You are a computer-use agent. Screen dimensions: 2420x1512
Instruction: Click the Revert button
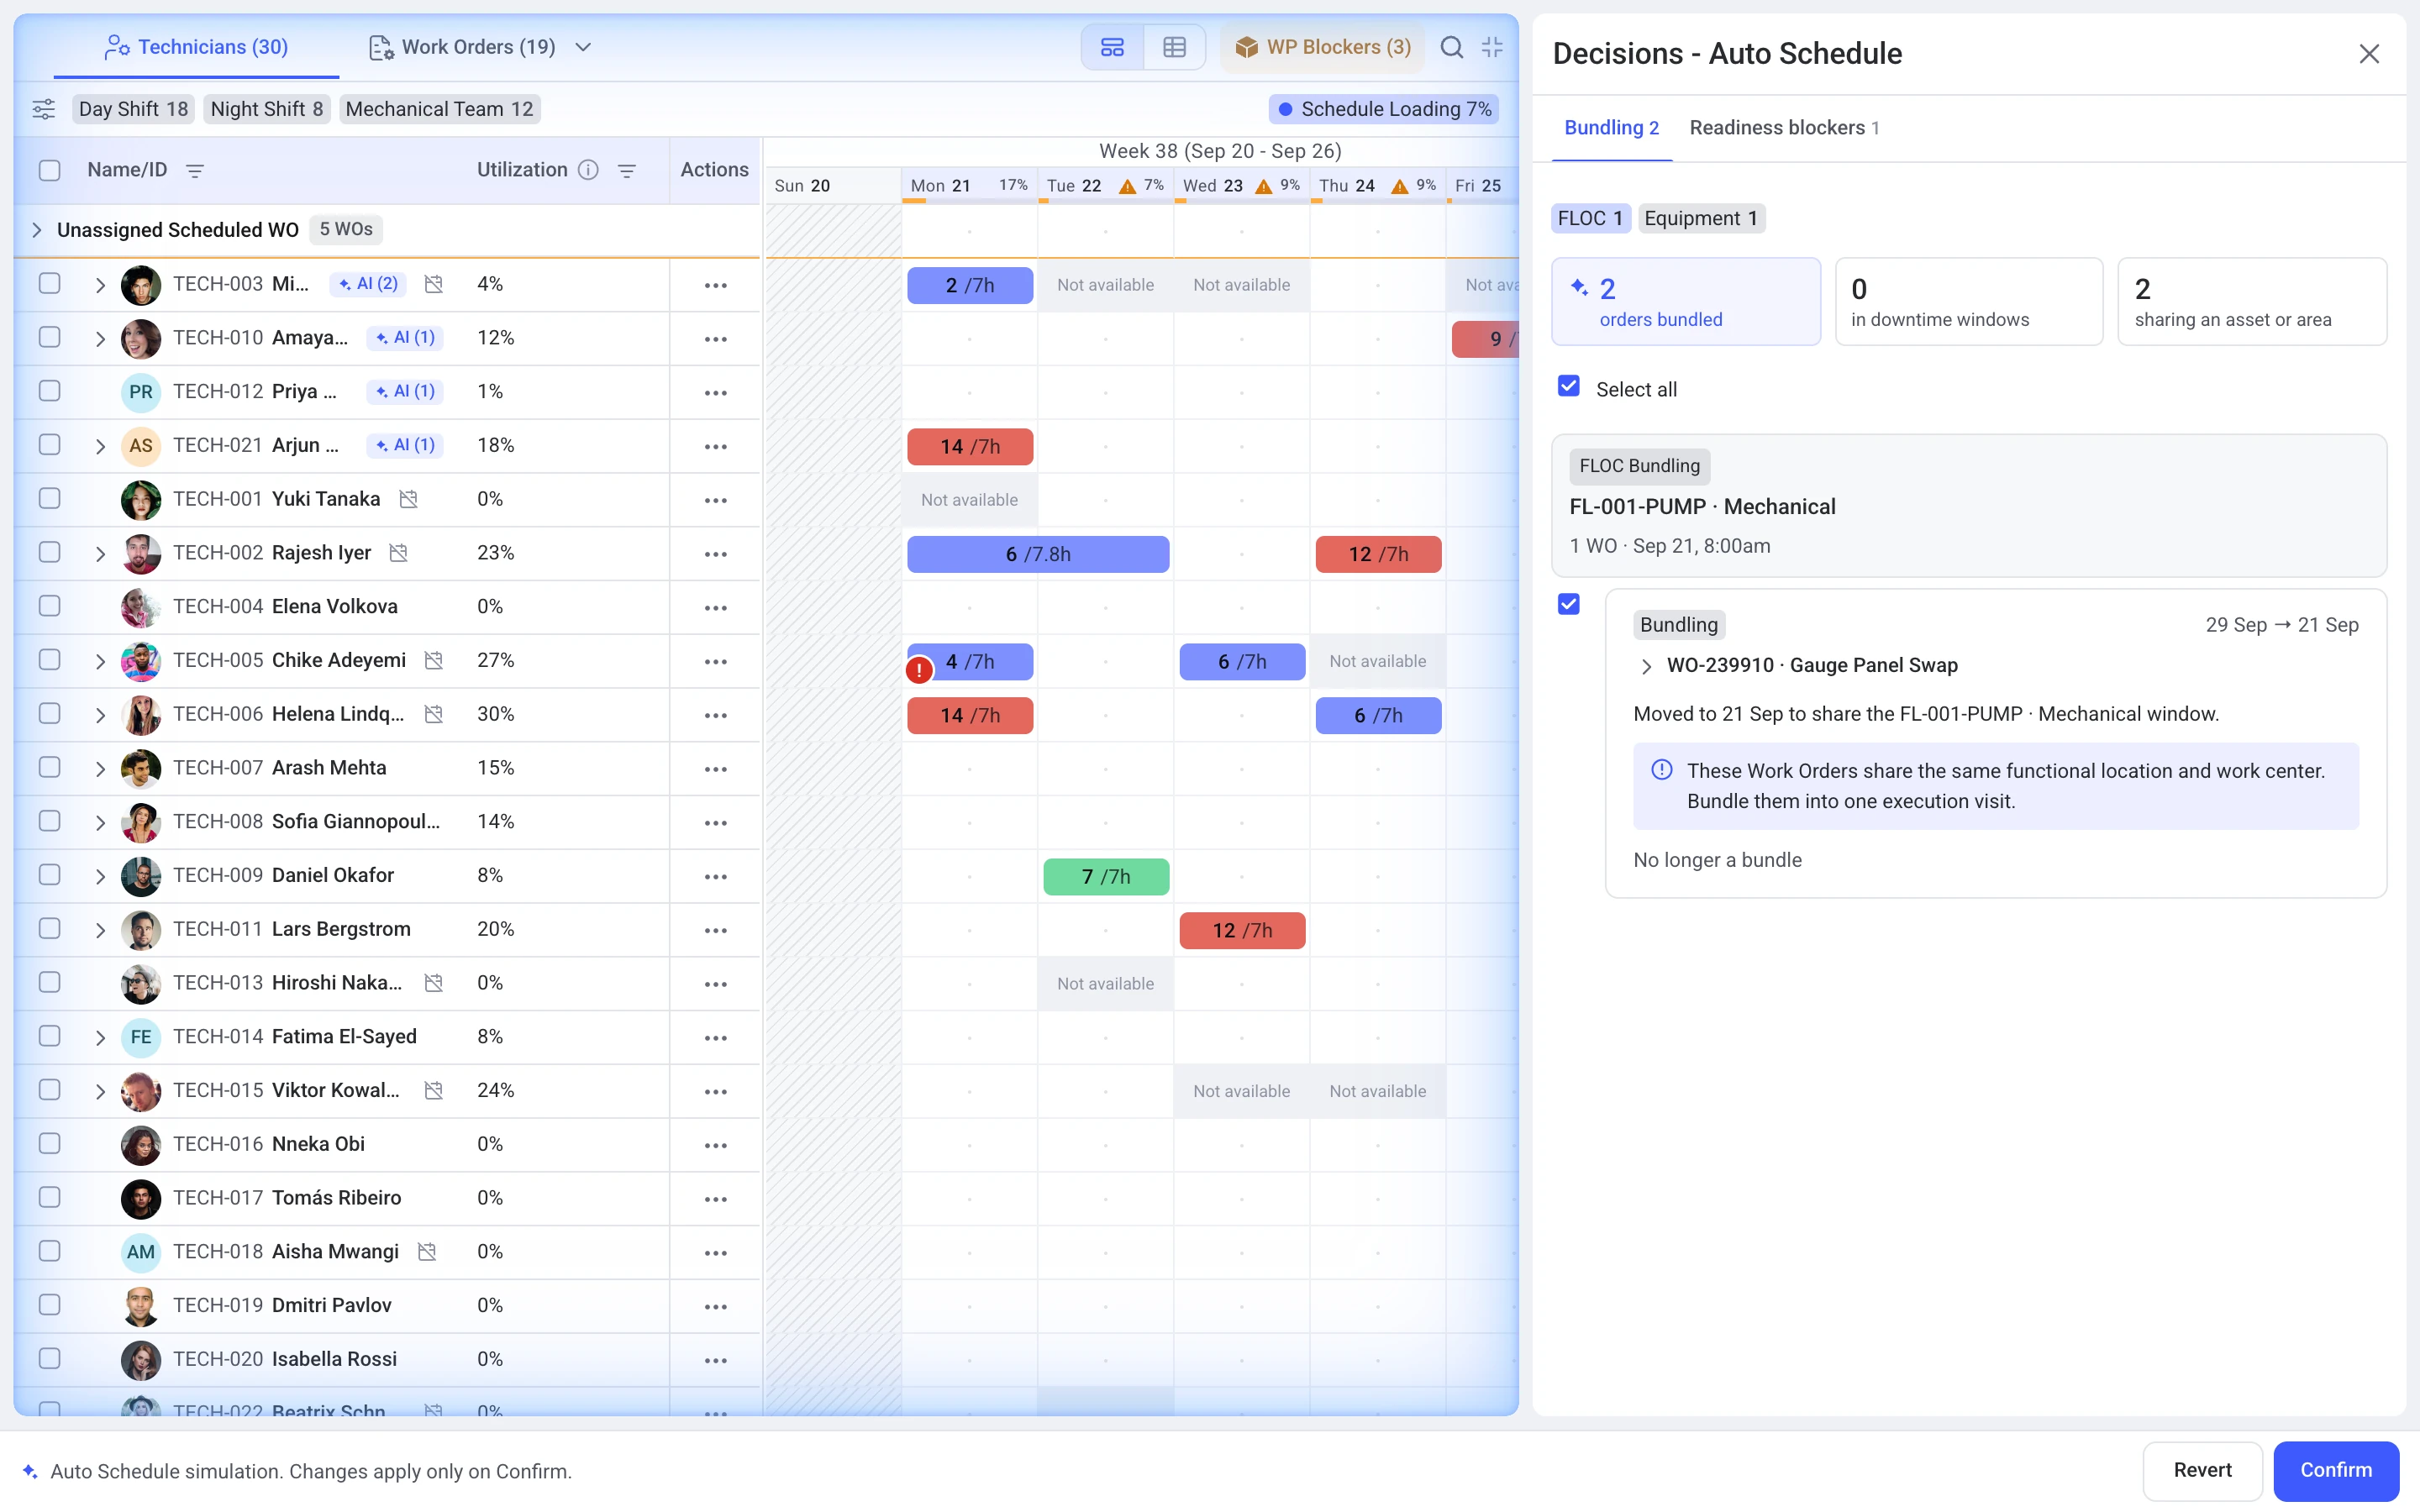(x=2202, y=1470)
